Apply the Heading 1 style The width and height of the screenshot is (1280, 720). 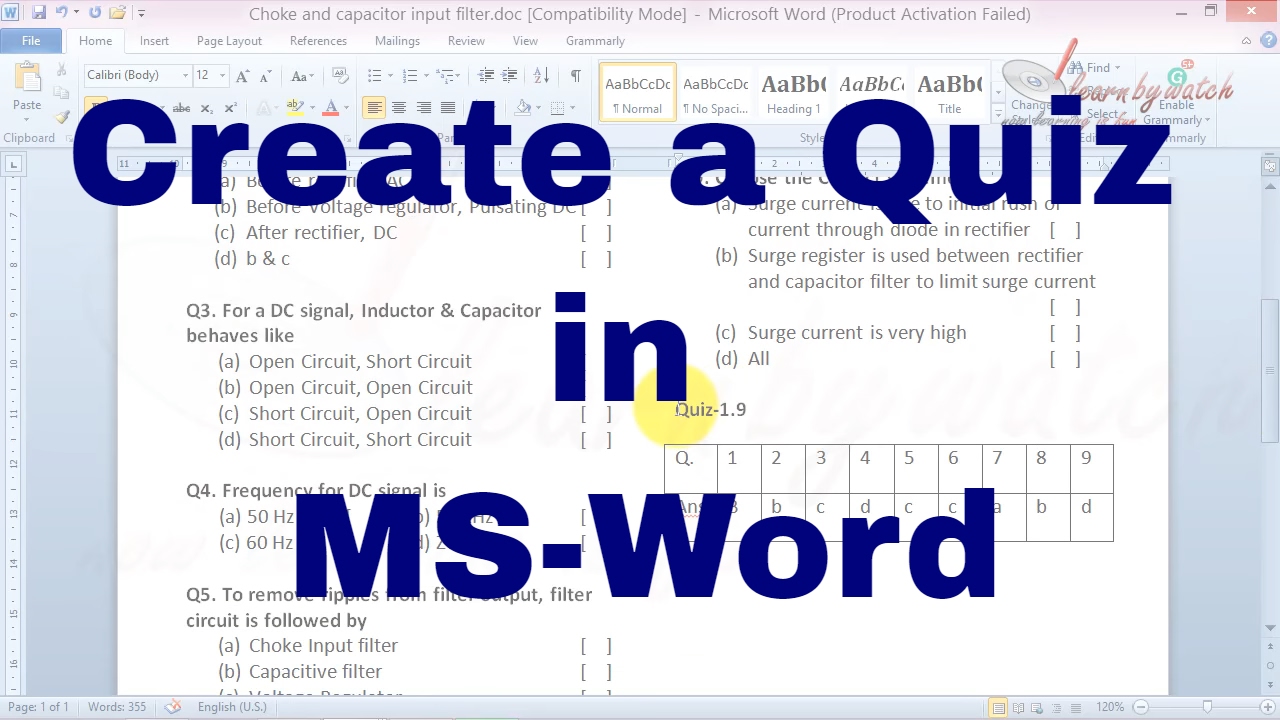pyautogui.click(x=794, y=93)
